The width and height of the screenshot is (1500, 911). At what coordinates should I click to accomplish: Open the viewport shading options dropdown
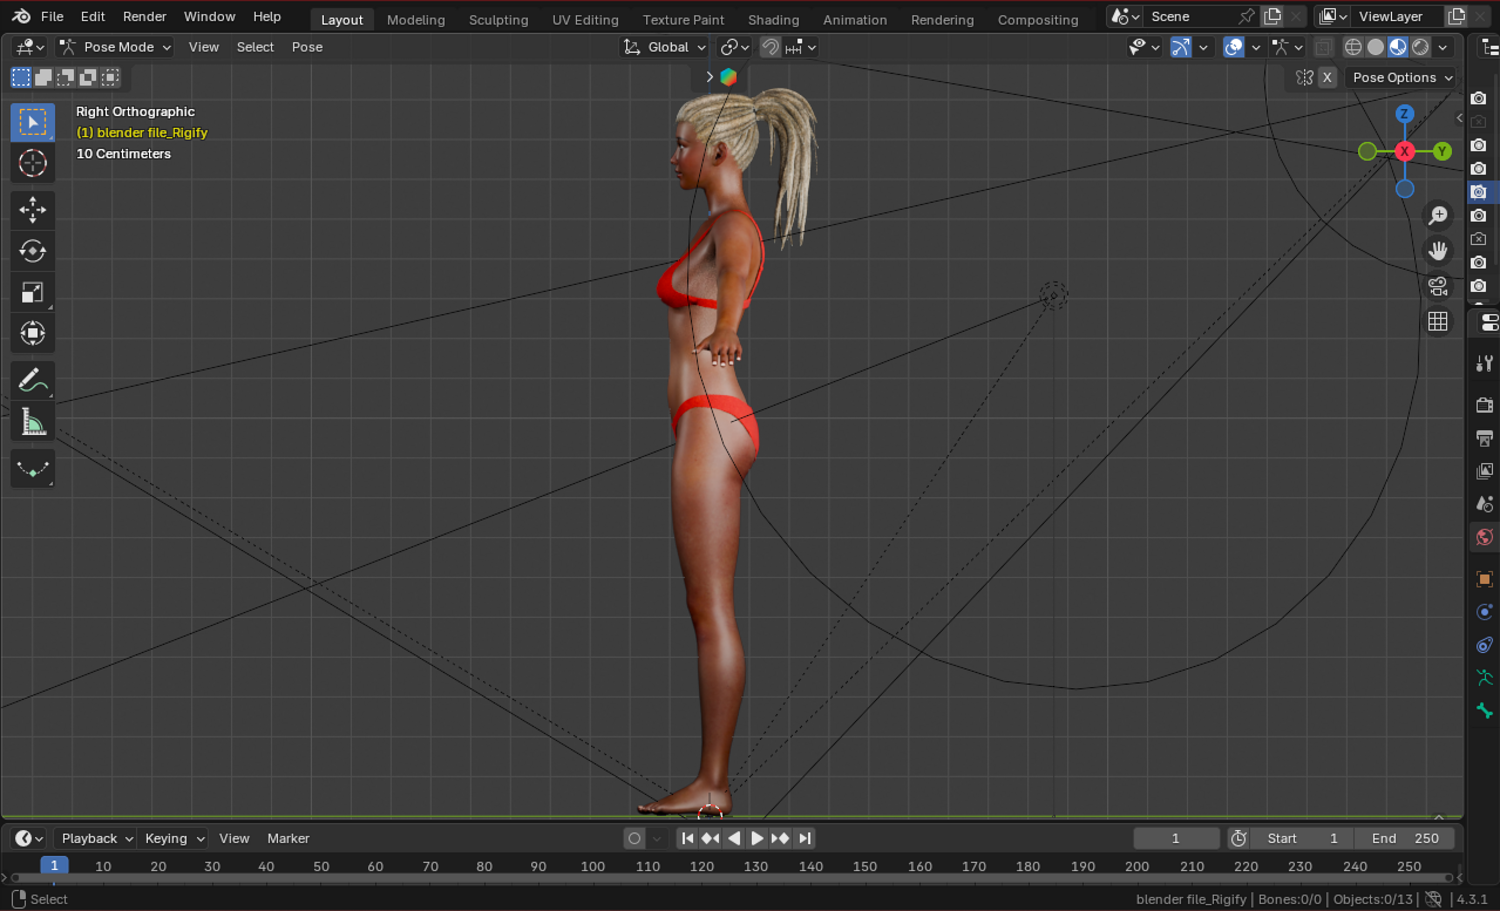[1443, 47]
